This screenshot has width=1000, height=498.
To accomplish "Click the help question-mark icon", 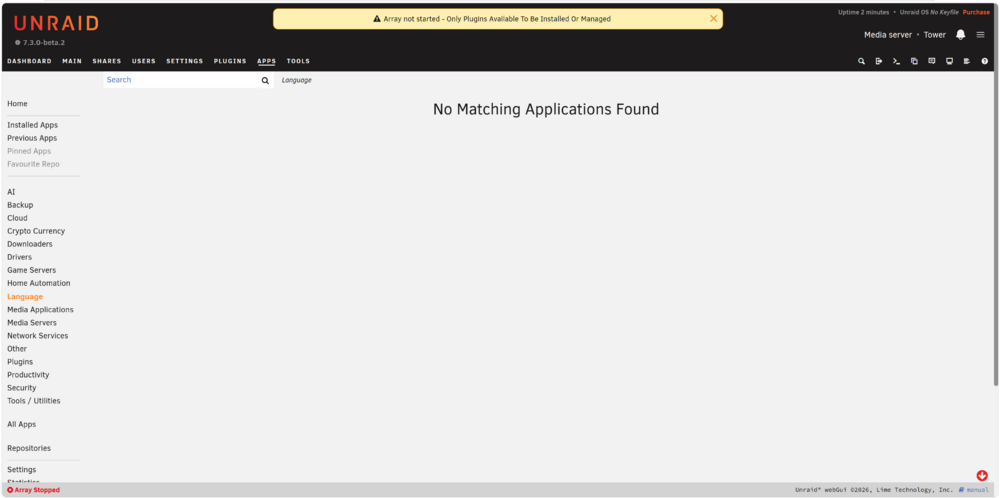I will pos(985,61).
